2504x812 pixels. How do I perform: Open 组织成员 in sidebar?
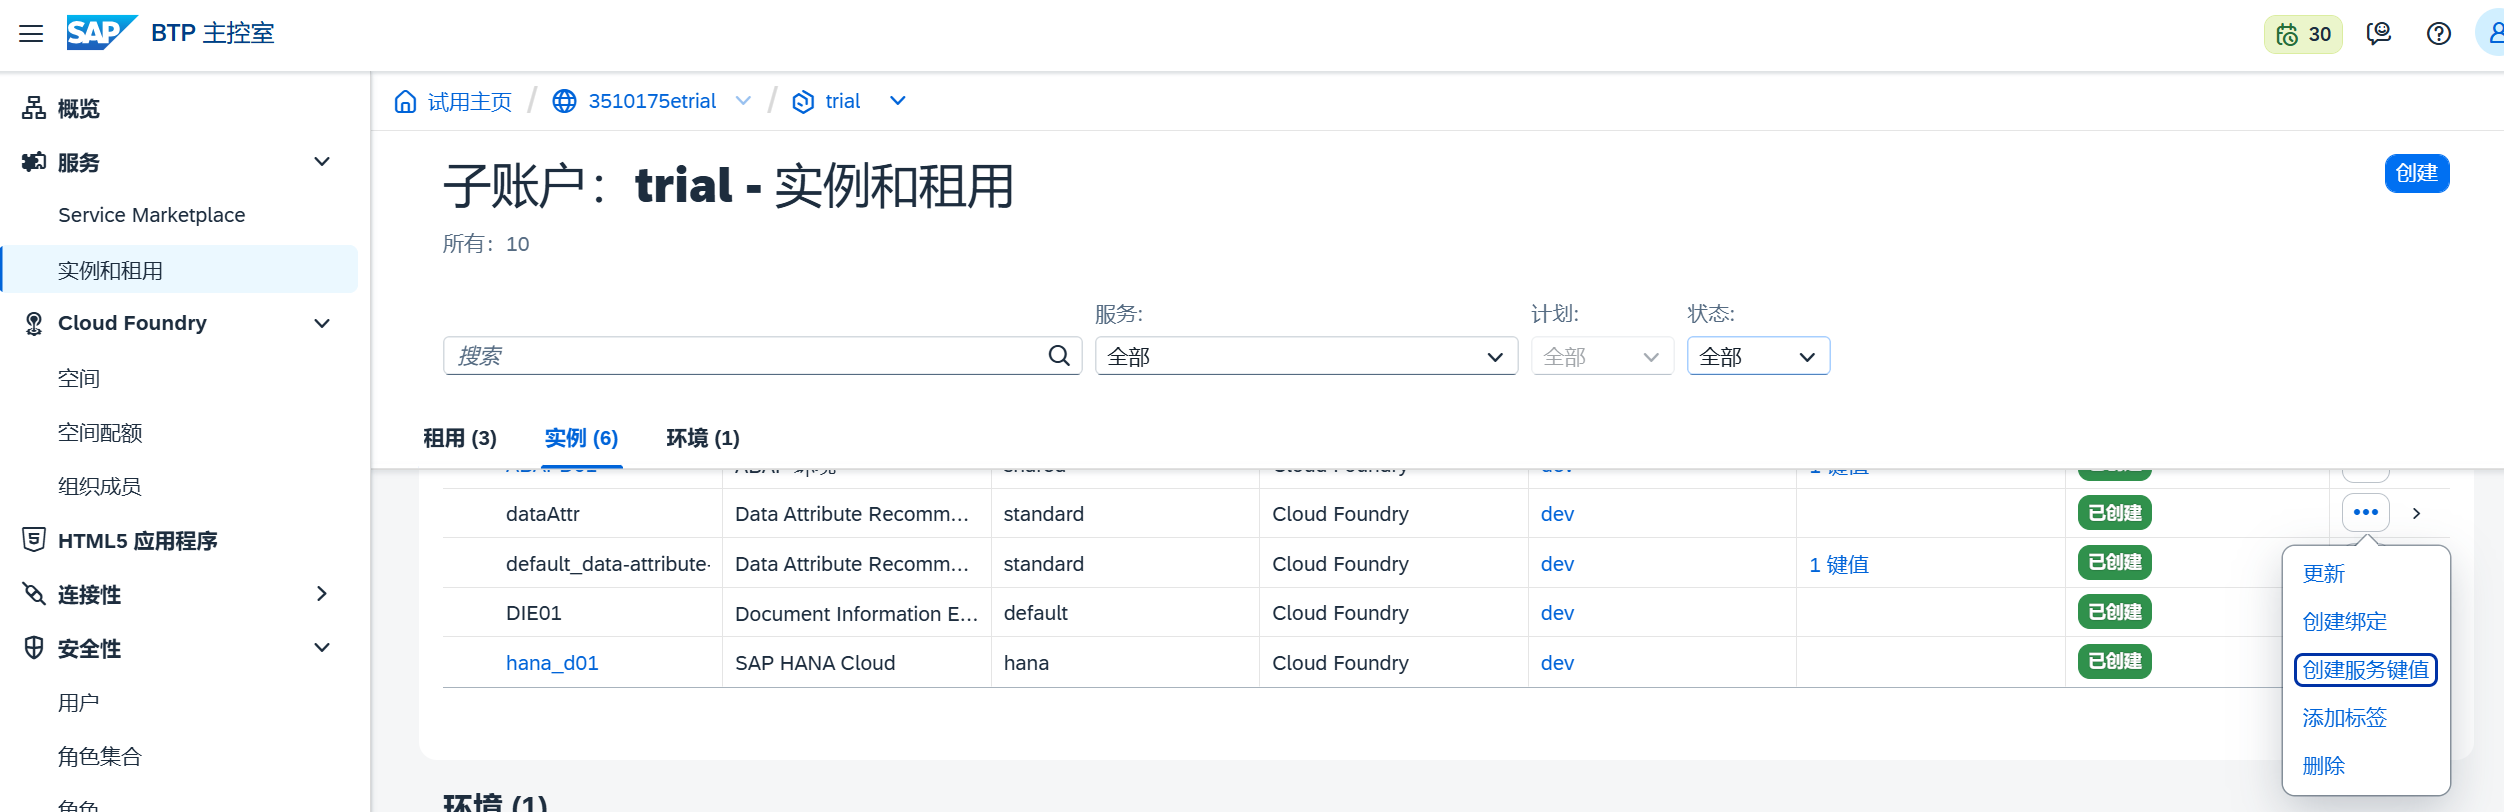click(100, 486)
